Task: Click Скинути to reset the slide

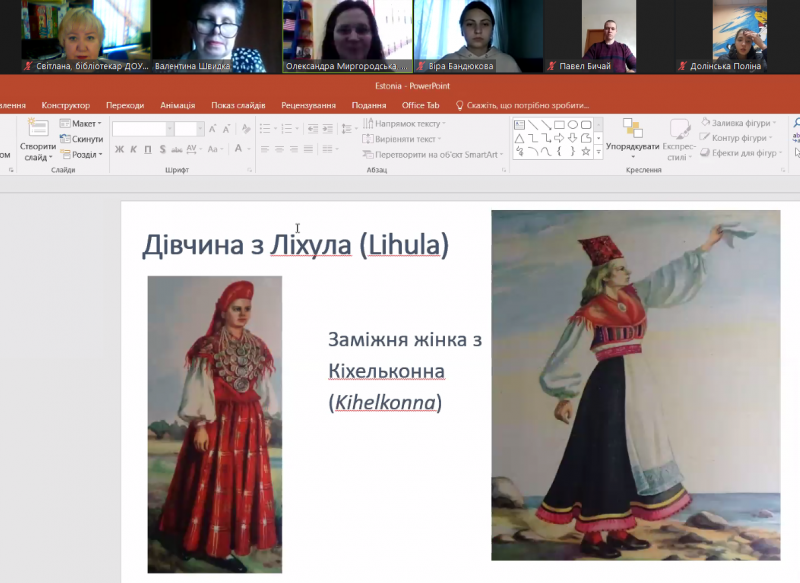Action: [x=82, y=139]
